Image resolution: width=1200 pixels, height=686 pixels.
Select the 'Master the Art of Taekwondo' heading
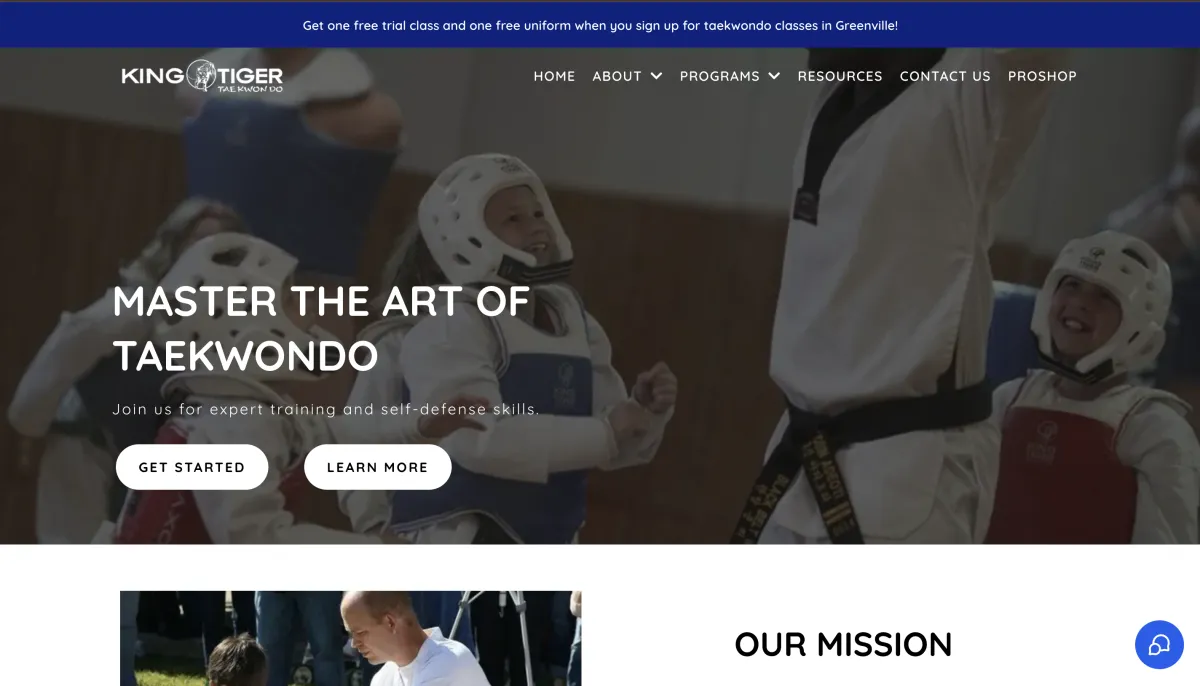321,329
